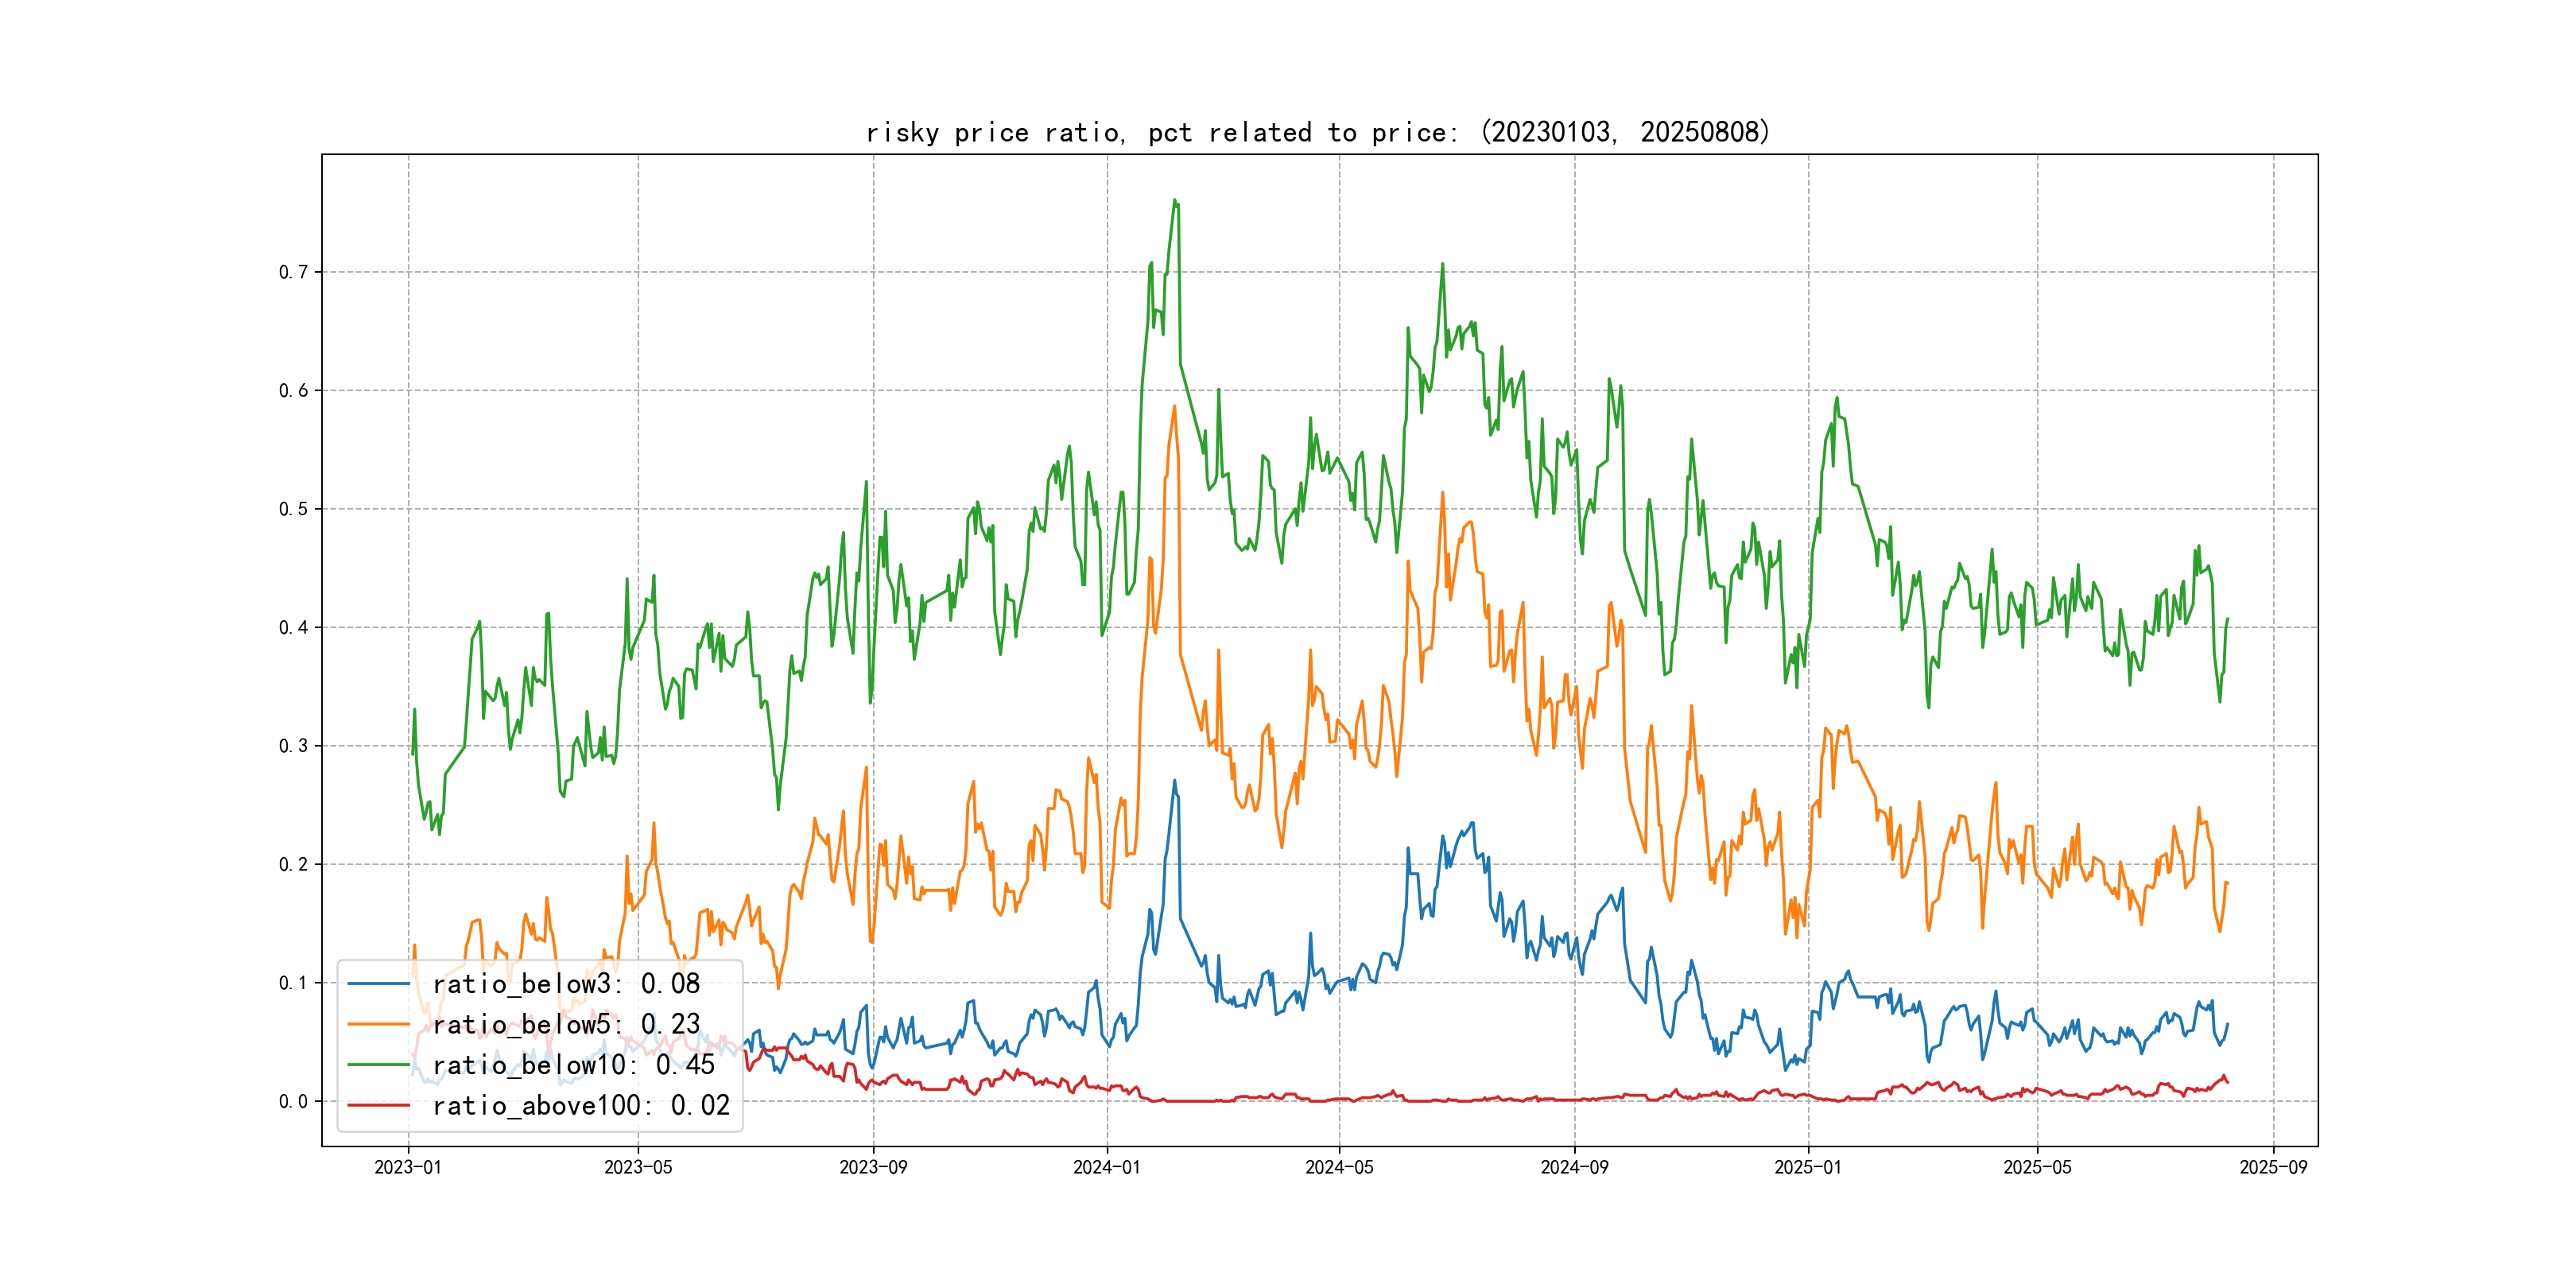Viewport: 2576px width, 1288px height.
Task: Click the red ratio_above100 legend line swatch
Action: pos(378,1105)
